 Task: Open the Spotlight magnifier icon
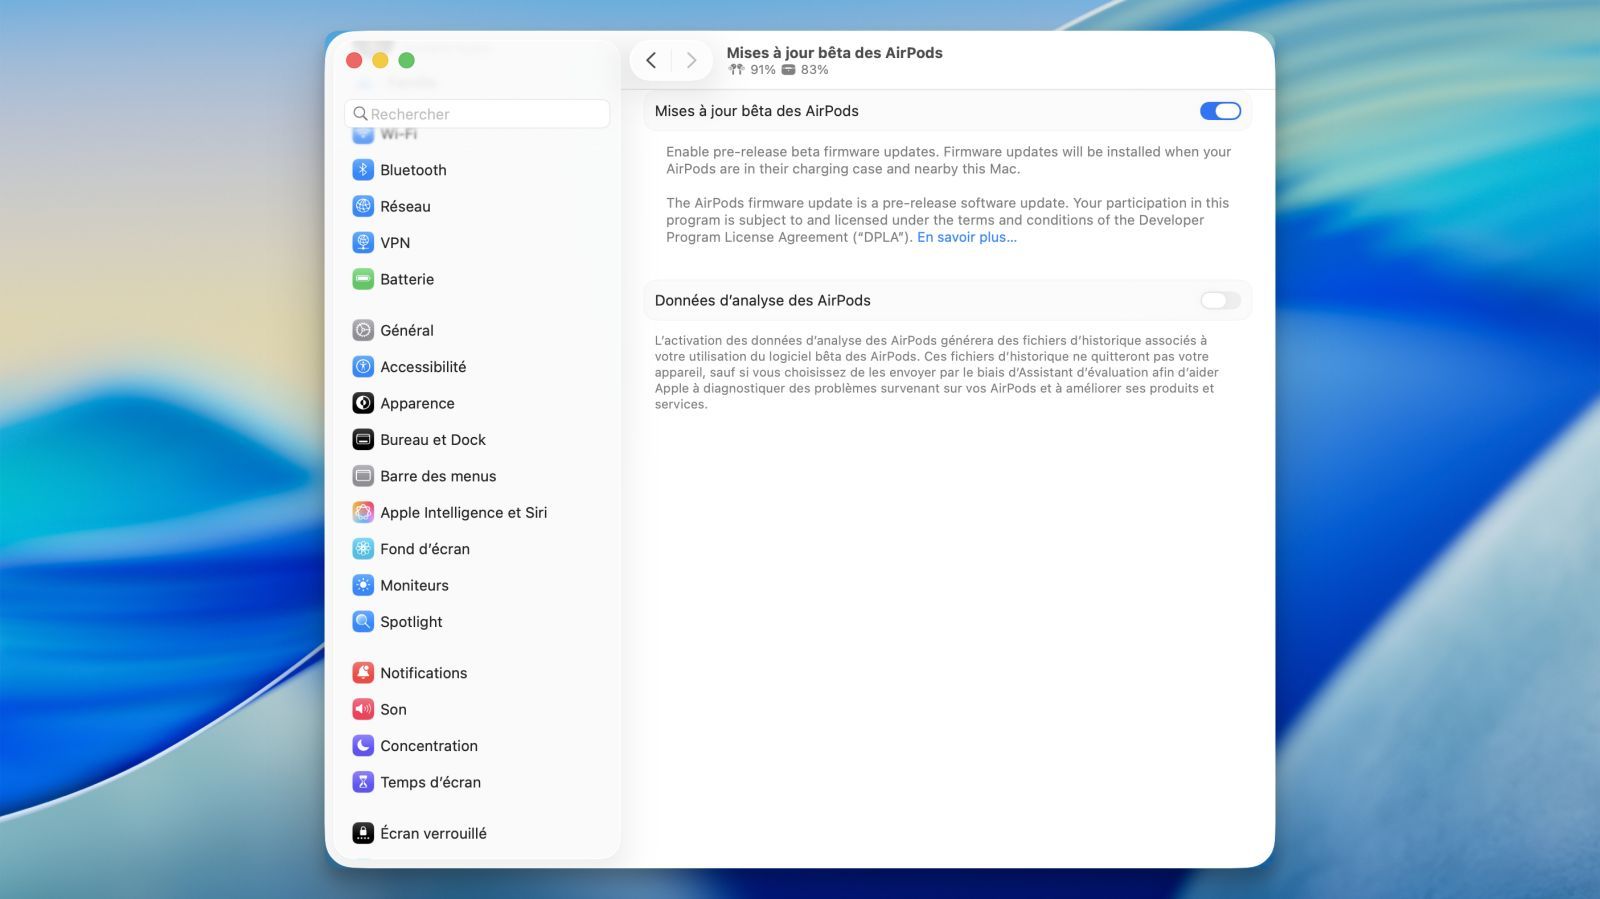click(363, 622)
